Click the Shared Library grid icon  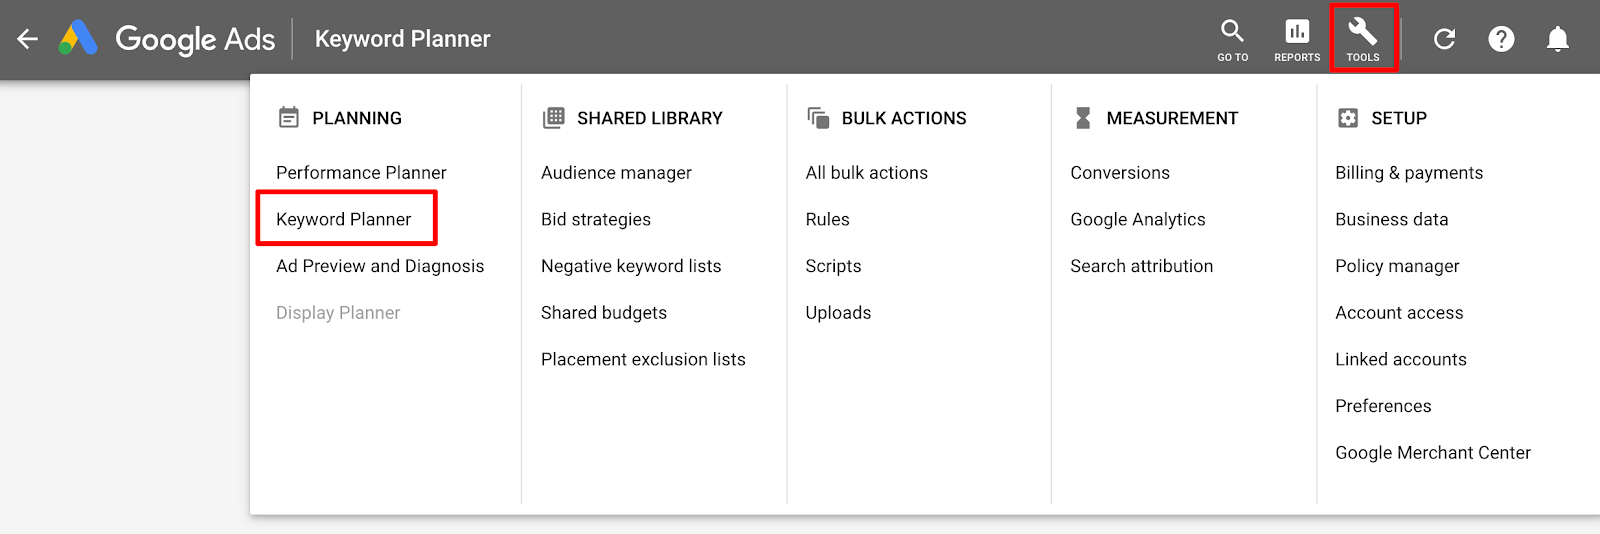(554, 118)
